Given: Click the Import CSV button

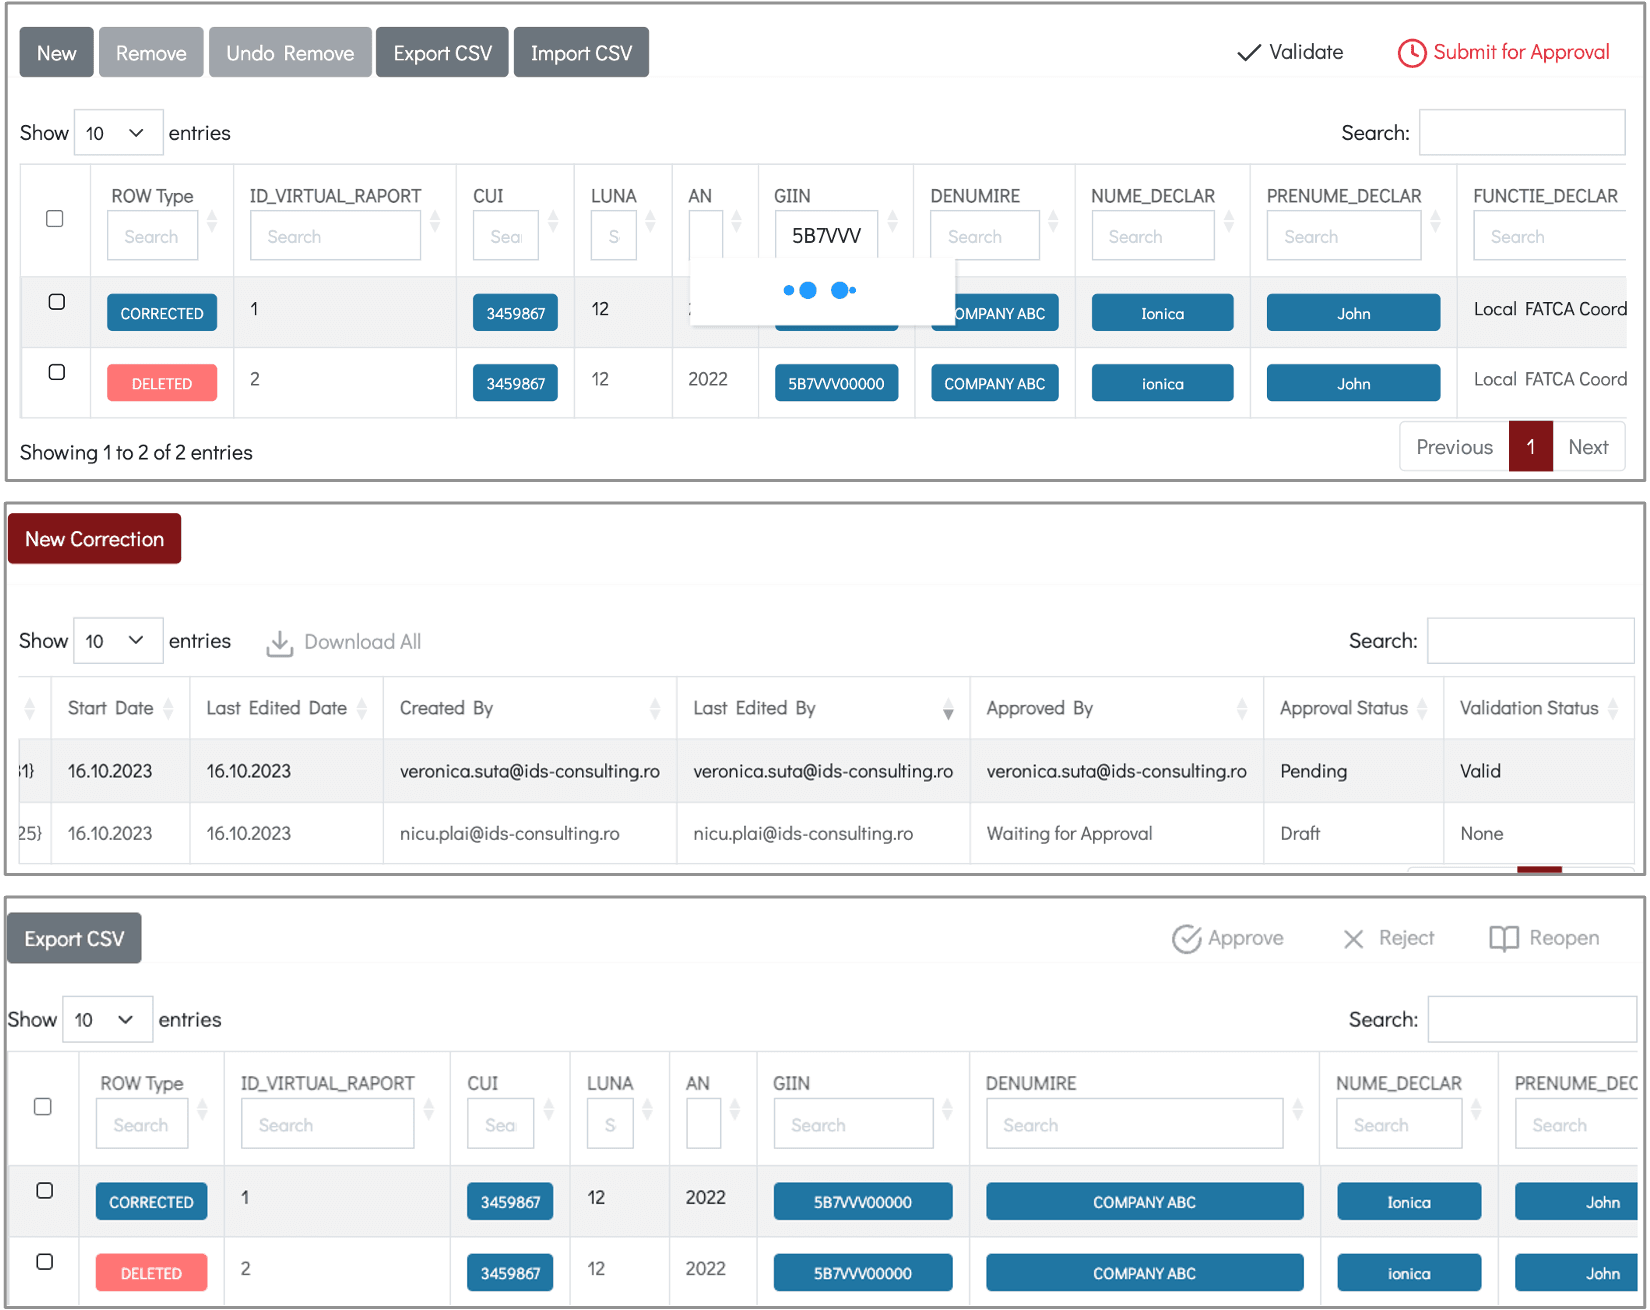Looking at the screenshot, I should [x=581, y=53].
